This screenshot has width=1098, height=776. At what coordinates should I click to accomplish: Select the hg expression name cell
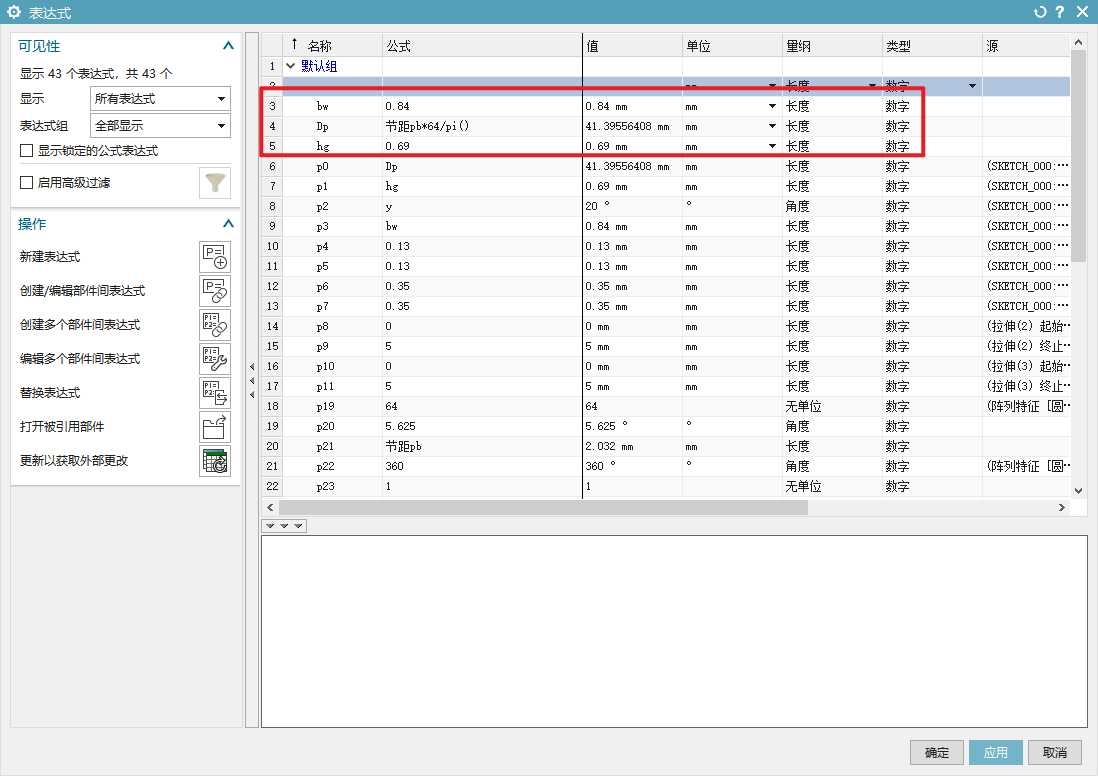pyautogui.click(x=333, y=146)
